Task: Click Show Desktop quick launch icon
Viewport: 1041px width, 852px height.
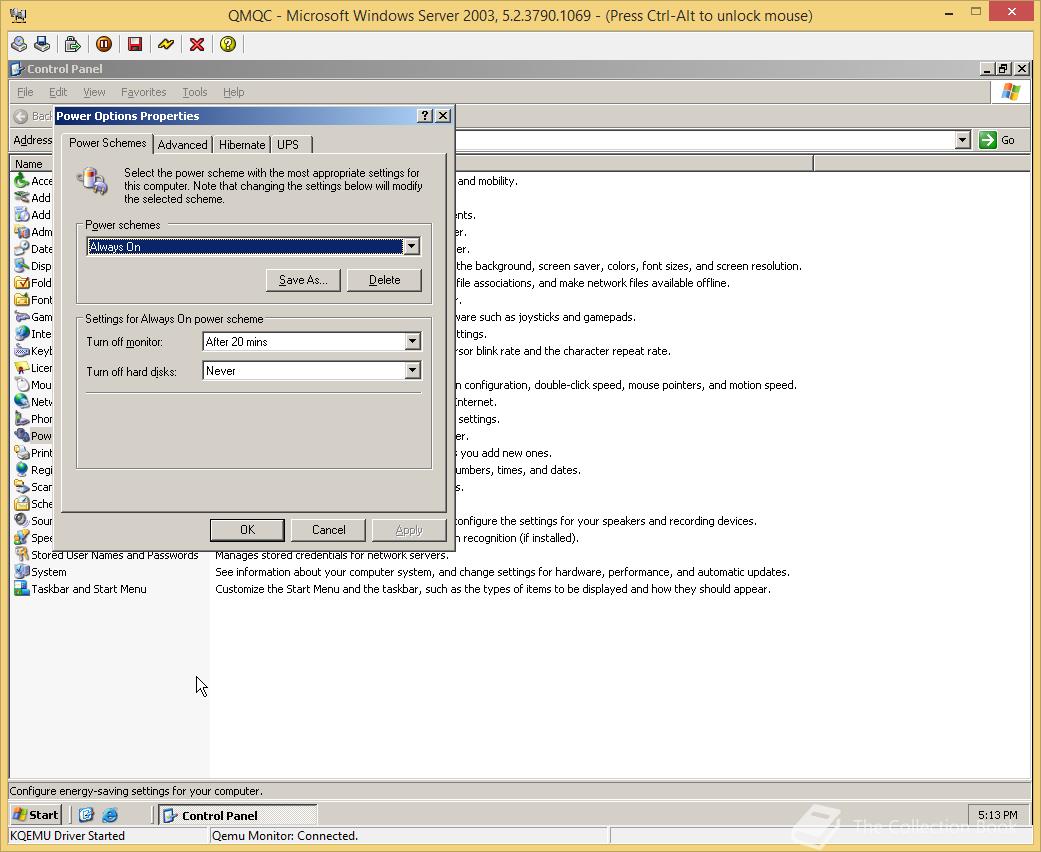Action: [x=86, y=815]
